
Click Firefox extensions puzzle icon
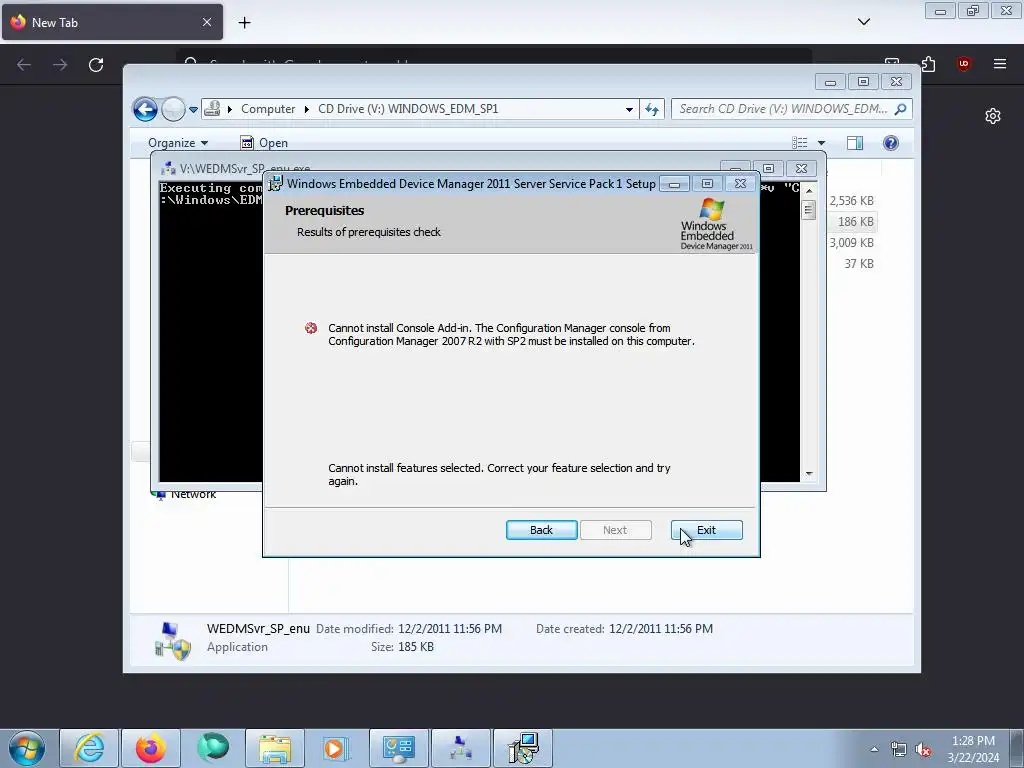click(x=928, y=63)
